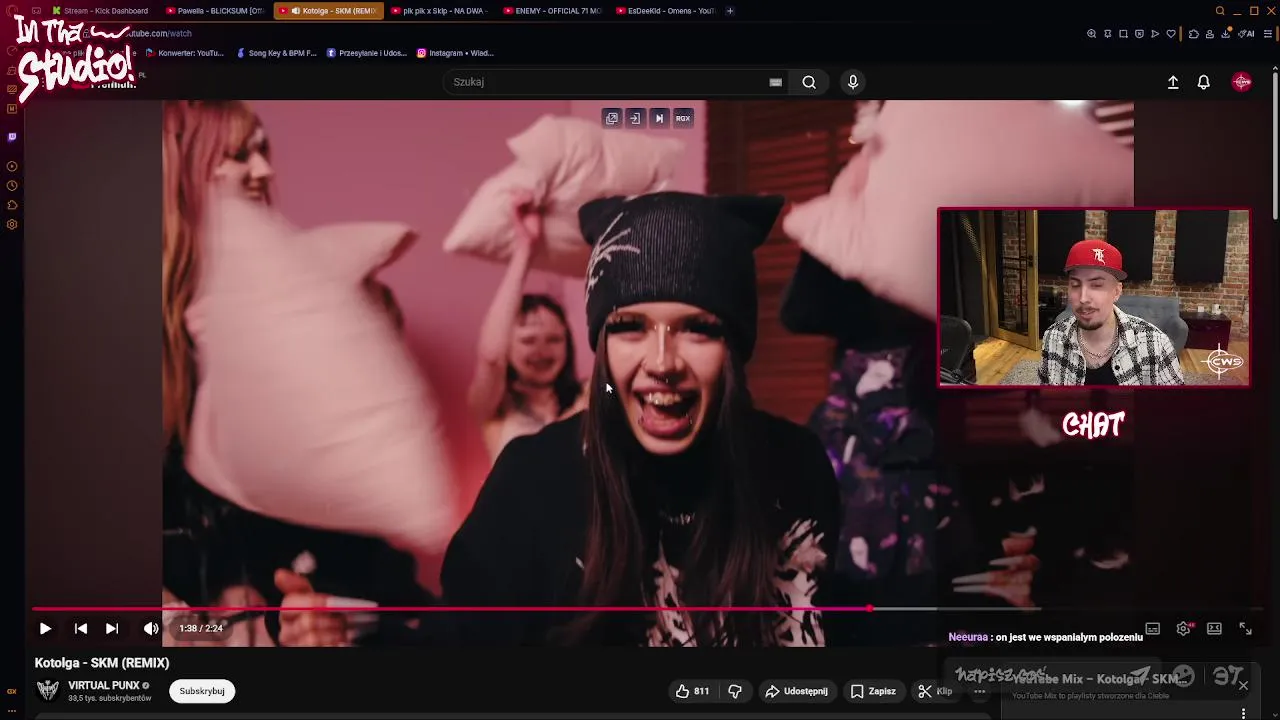1280x720 pixels.
Task: Open Twitch icon in browser sidebar
Action: [x=12, y=137]
